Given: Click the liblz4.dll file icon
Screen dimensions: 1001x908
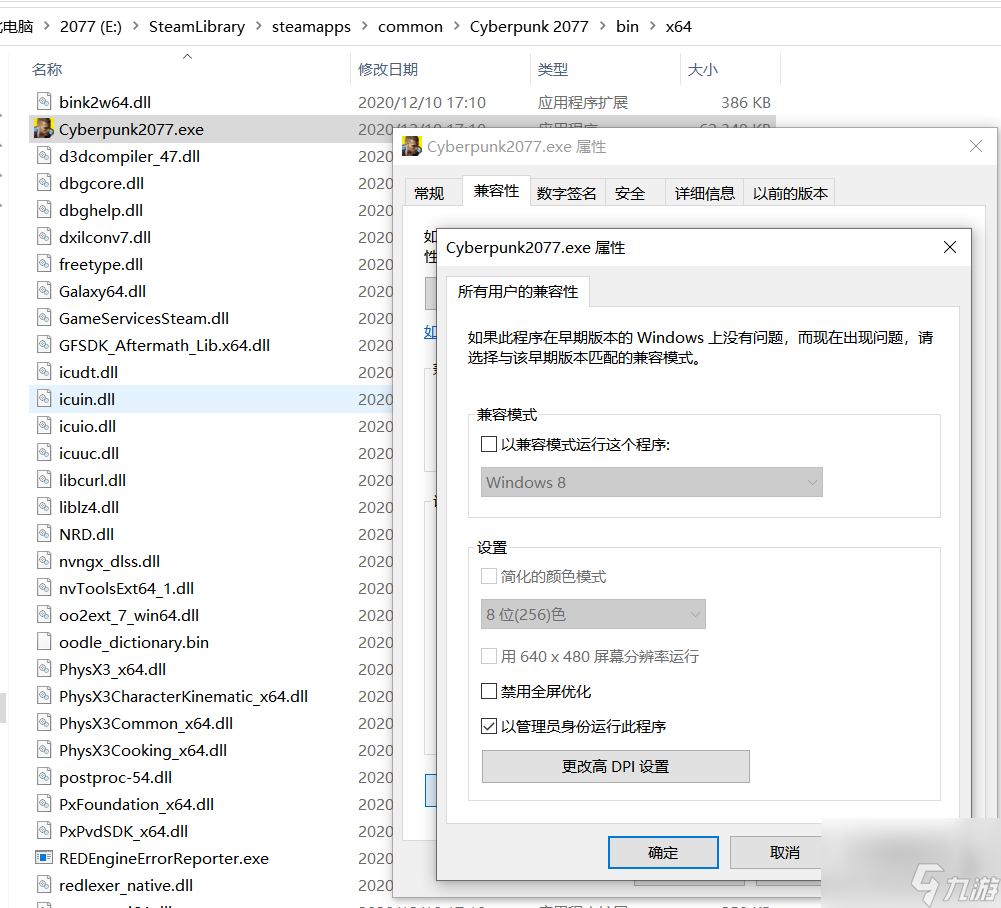Looking at the screenshot, I should click(x=44, y=507).
